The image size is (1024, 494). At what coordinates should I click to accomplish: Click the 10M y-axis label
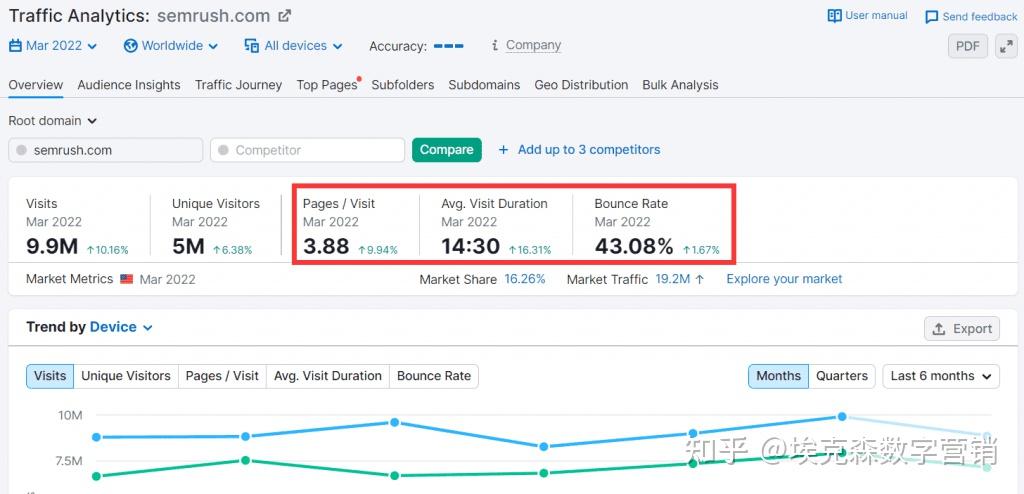[x=70, y=416]
